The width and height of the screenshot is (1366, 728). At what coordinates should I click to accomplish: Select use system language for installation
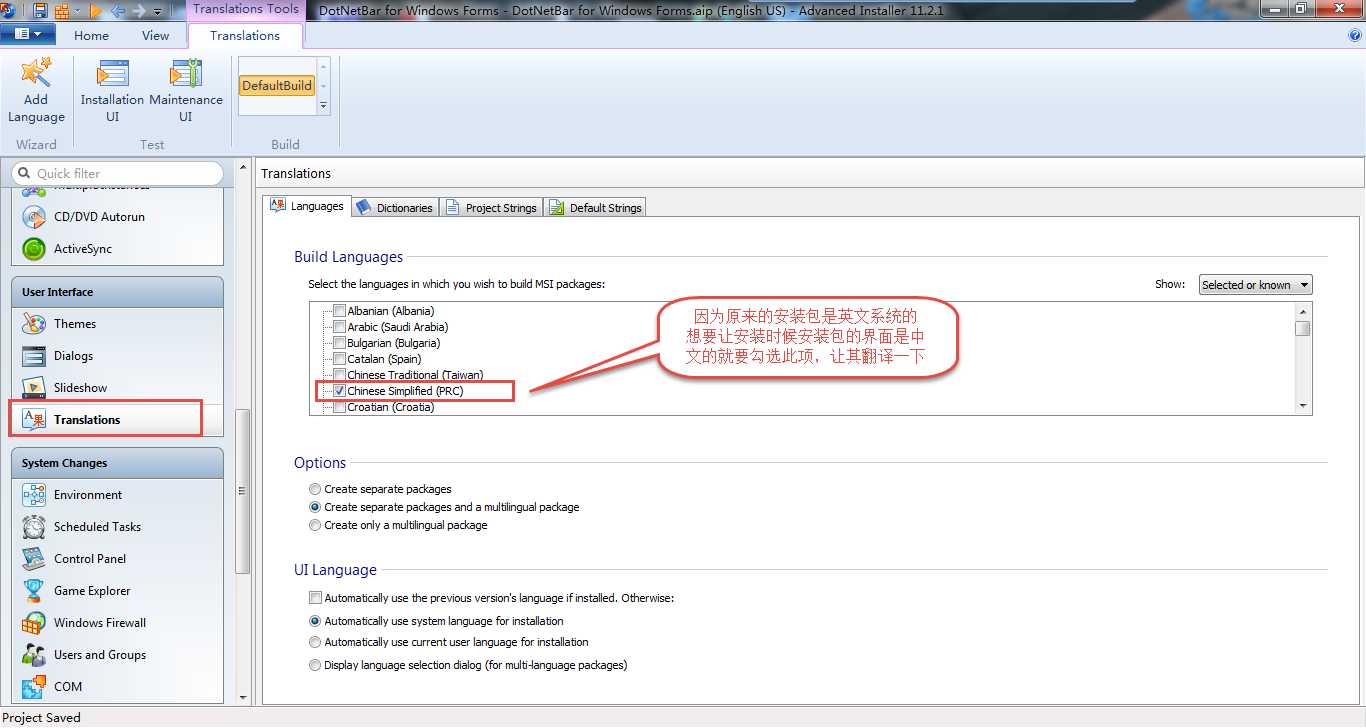[316, 621]
